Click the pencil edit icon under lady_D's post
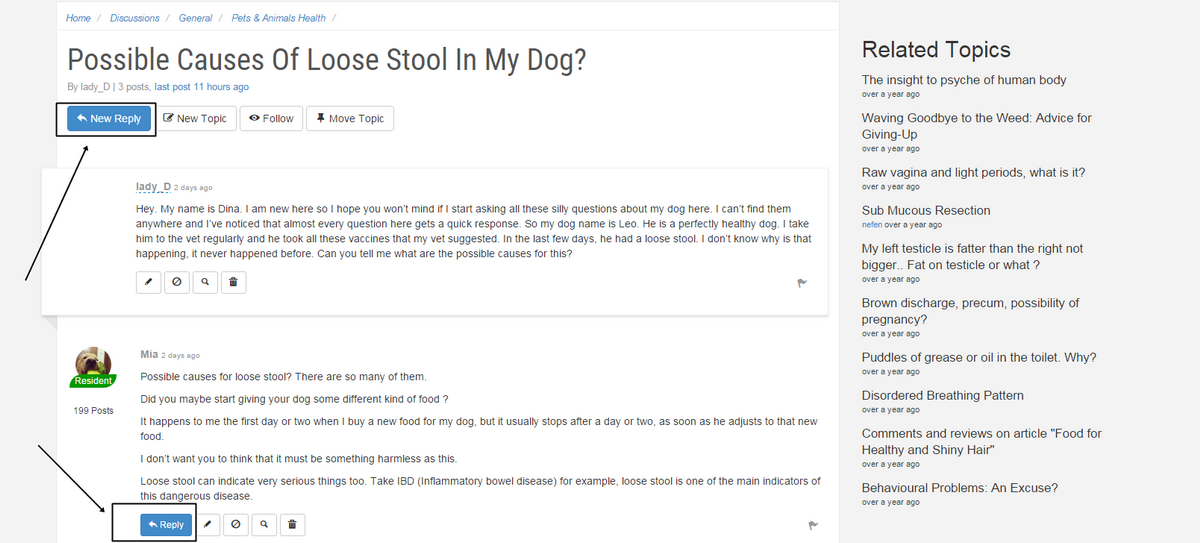This screenshot has height=543, width=1200. point(148,283)
